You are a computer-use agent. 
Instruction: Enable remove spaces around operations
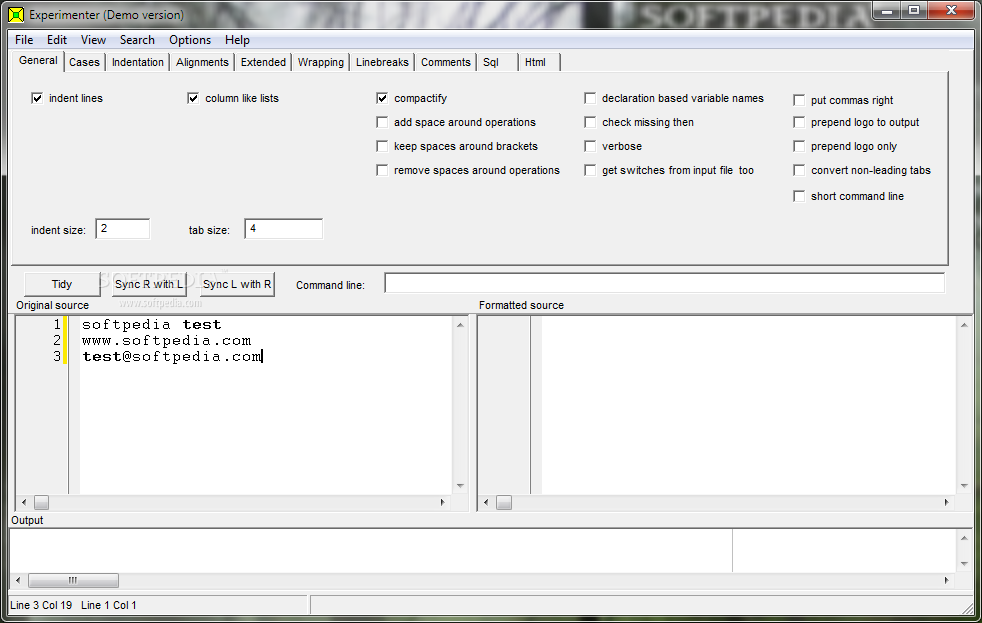coord(382,170)
